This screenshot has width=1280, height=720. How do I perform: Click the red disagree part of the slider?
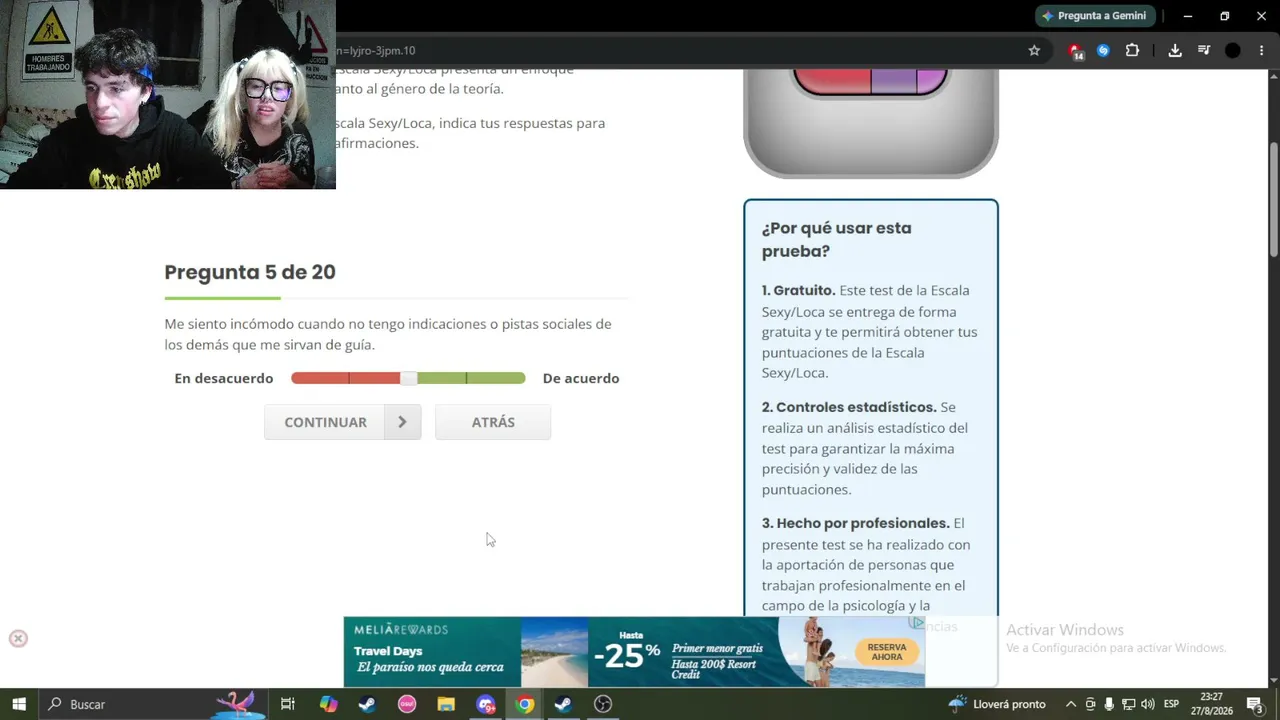coord(346,378)
